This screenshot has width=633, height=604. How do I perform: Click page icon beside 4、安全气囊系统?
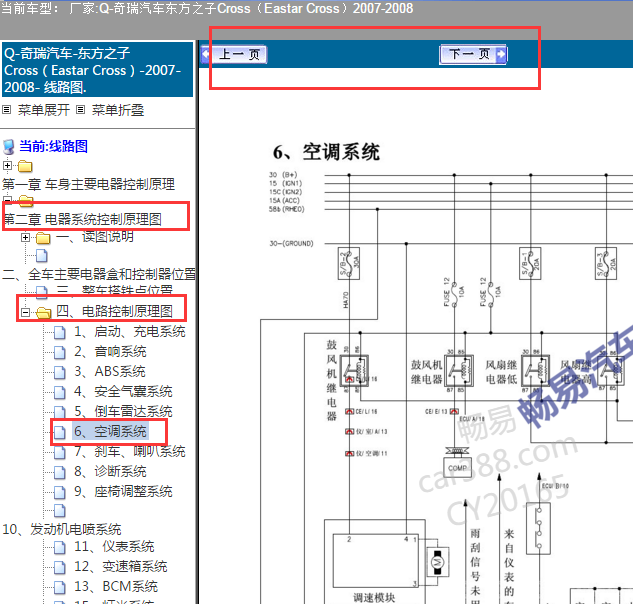[59, 392]
